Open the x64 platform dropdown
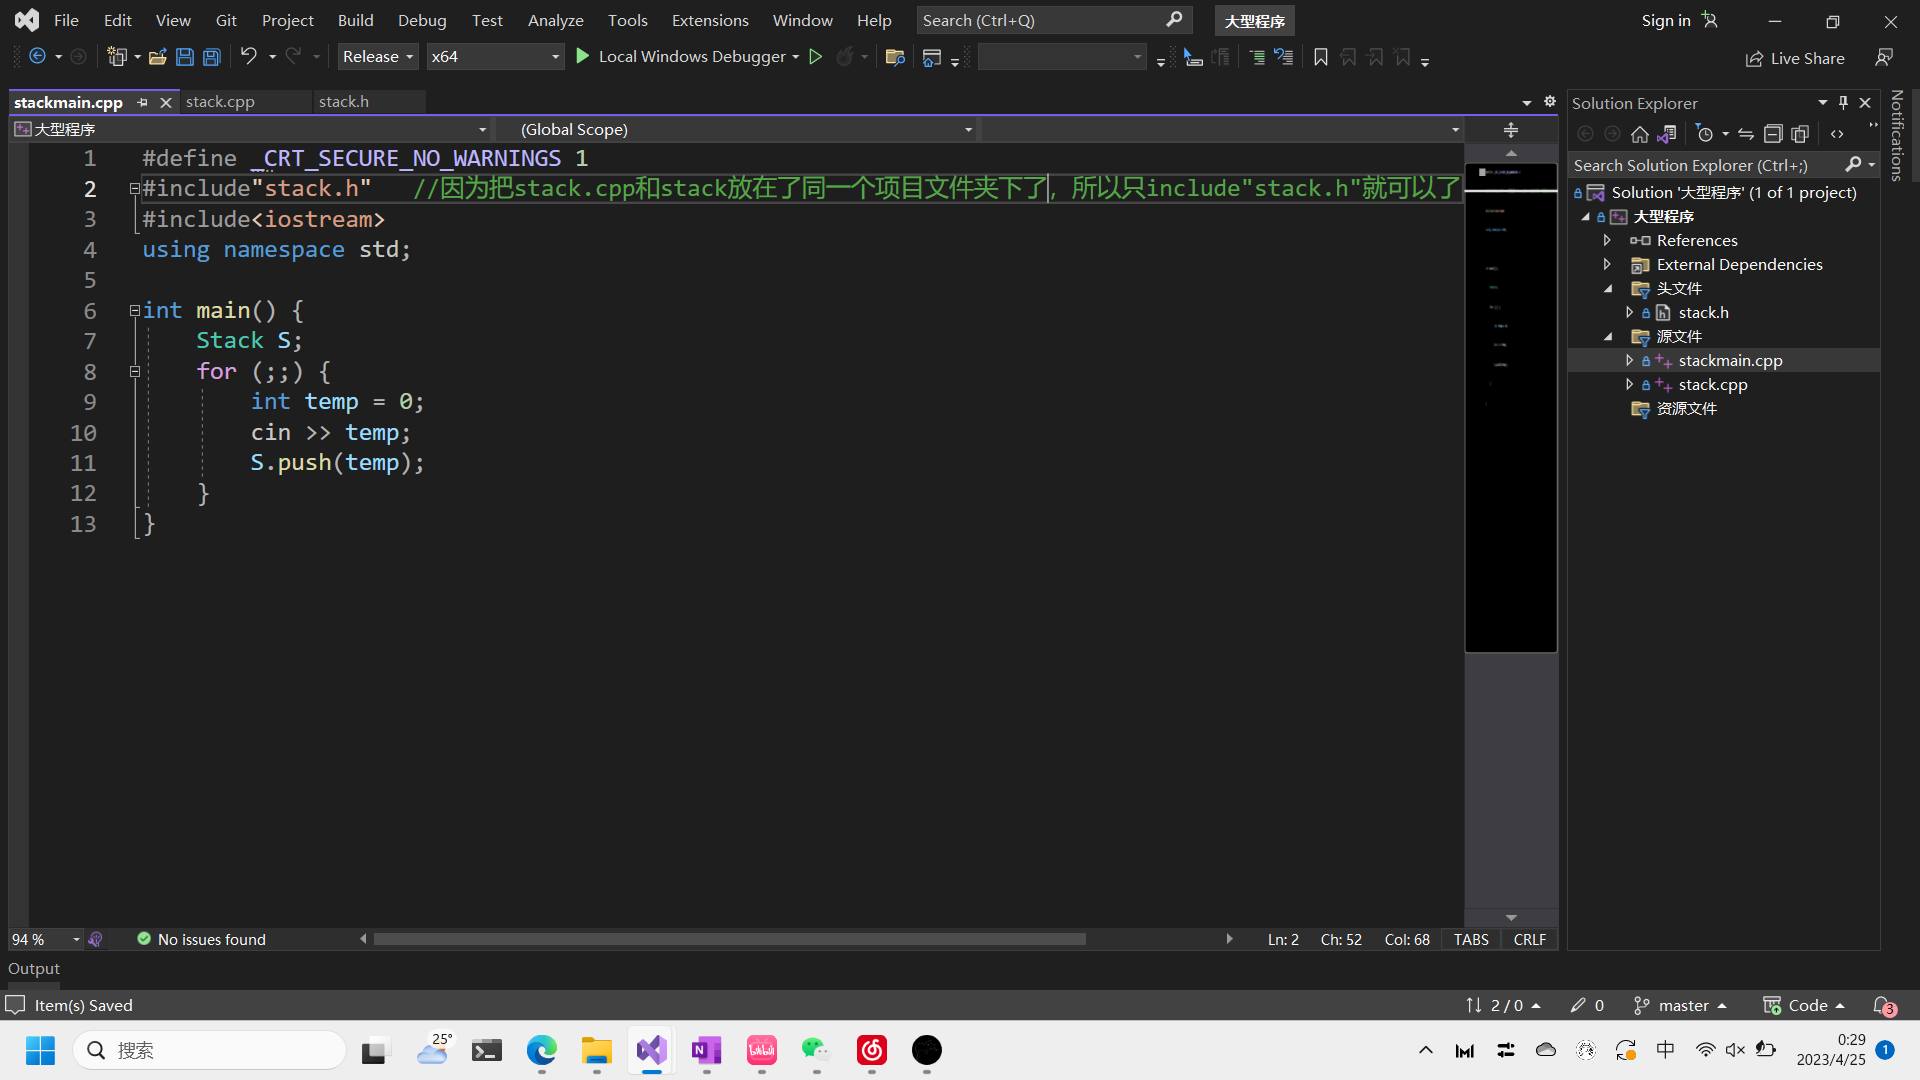 (495, 57)
